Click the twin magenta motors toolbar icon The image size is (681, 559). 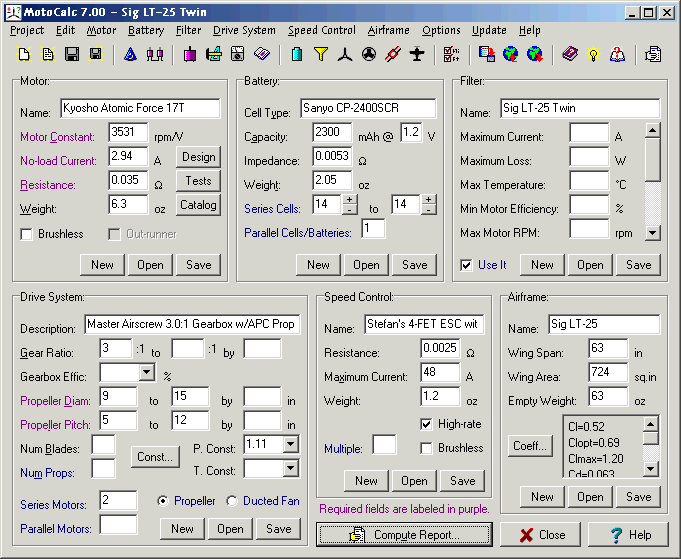155,54
